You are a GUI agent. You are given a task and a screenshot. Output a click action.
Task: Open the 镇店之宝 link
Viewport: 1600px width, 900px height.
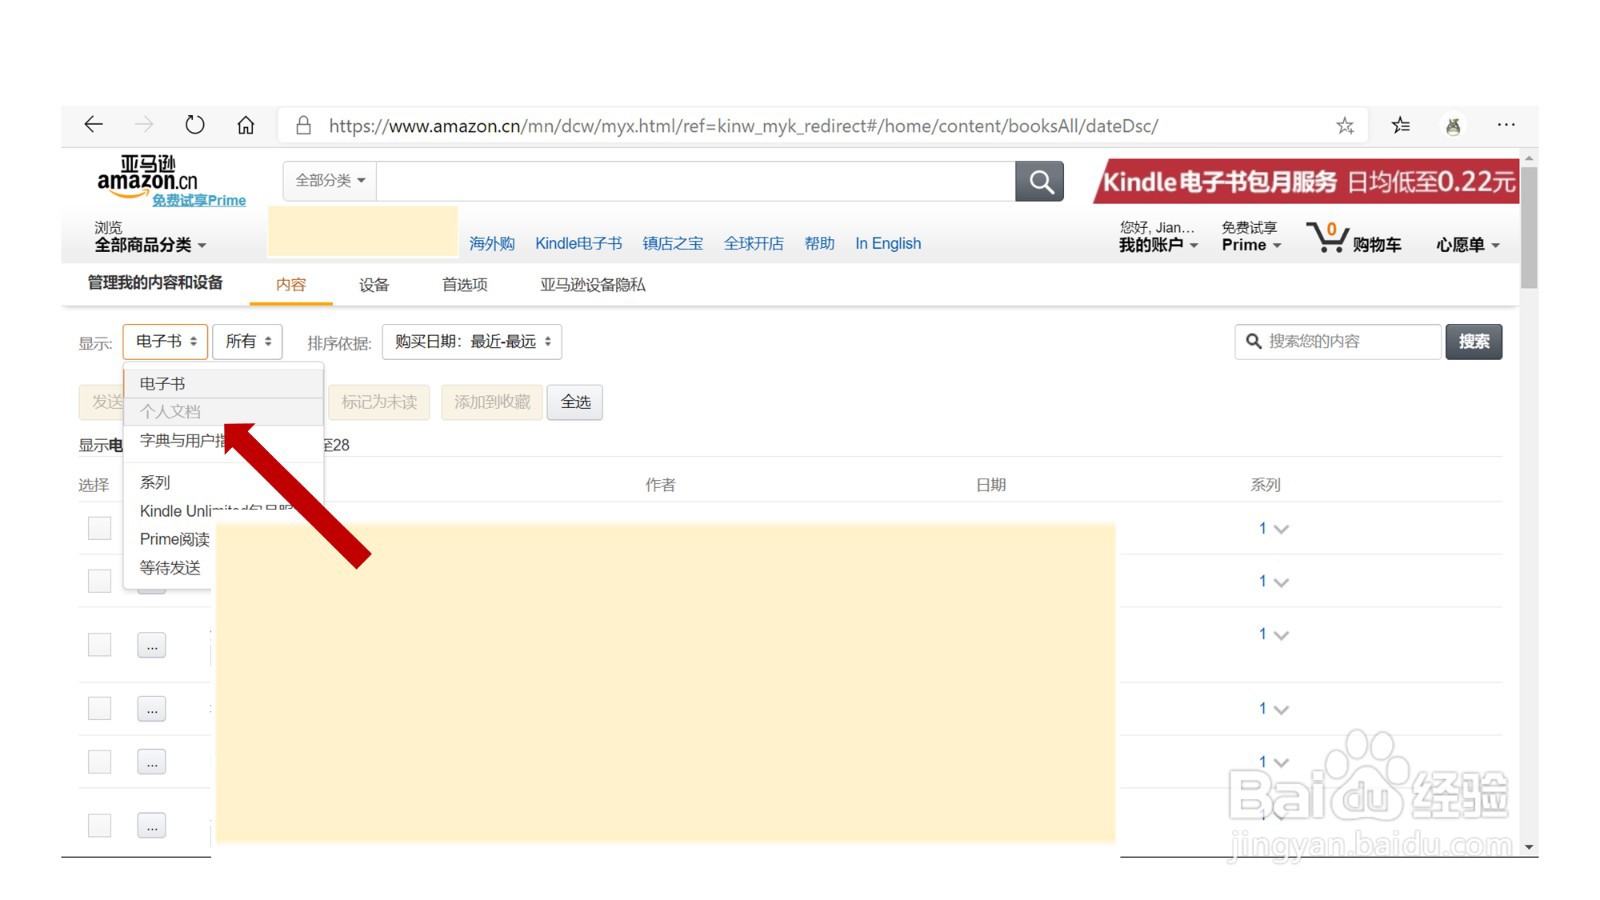pyautogui.click(x=673, y=244)
